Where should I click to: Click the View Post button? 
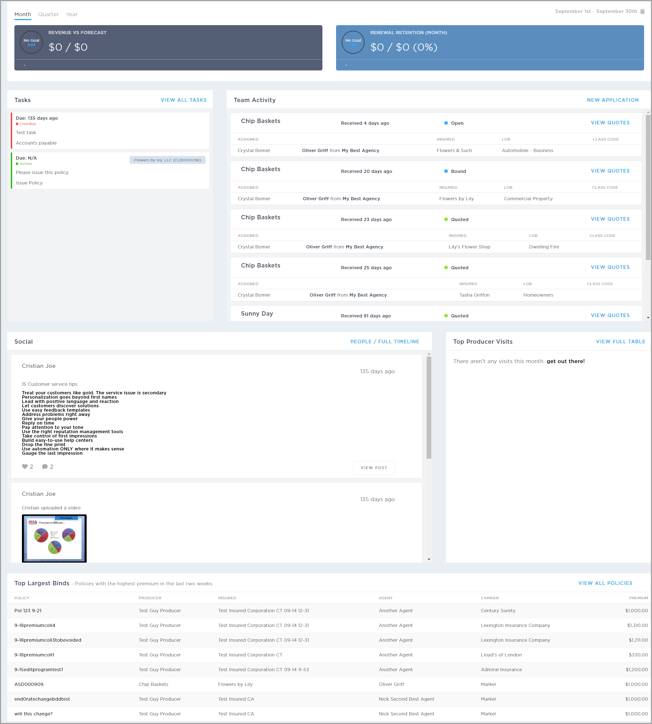point(374,467)
